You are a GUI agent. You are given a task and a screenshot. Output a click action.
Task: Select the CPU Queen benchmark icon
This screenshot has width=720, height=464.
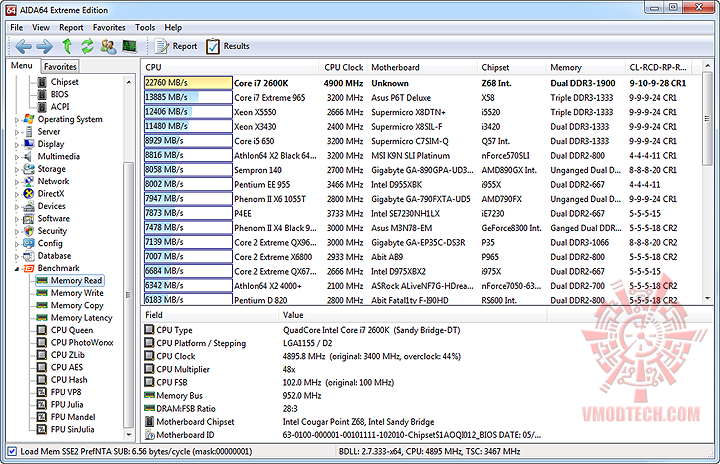click(42, 330)
